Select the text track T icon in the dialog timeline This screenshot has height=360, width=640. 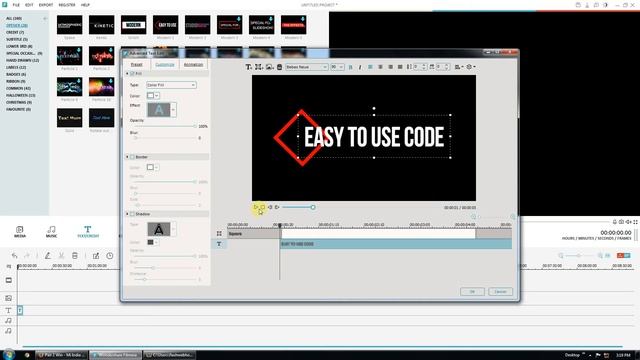tap(219, 244)
